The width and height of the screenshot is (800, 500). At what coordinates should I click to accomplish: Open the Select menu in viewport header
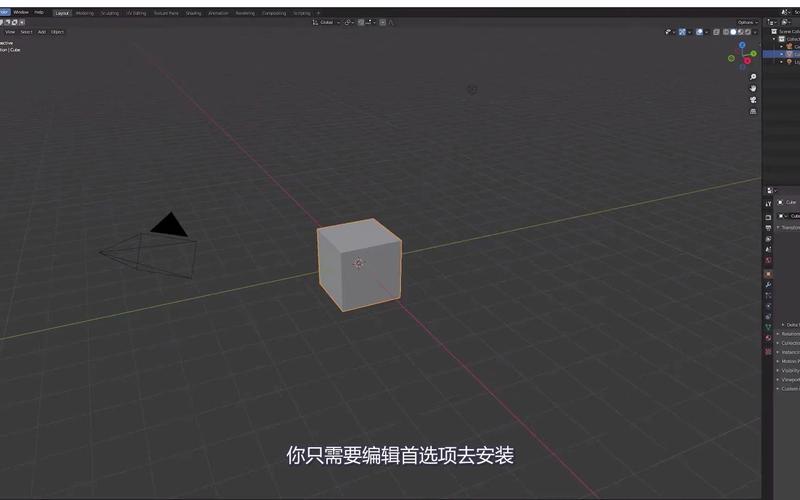[26, 32]
